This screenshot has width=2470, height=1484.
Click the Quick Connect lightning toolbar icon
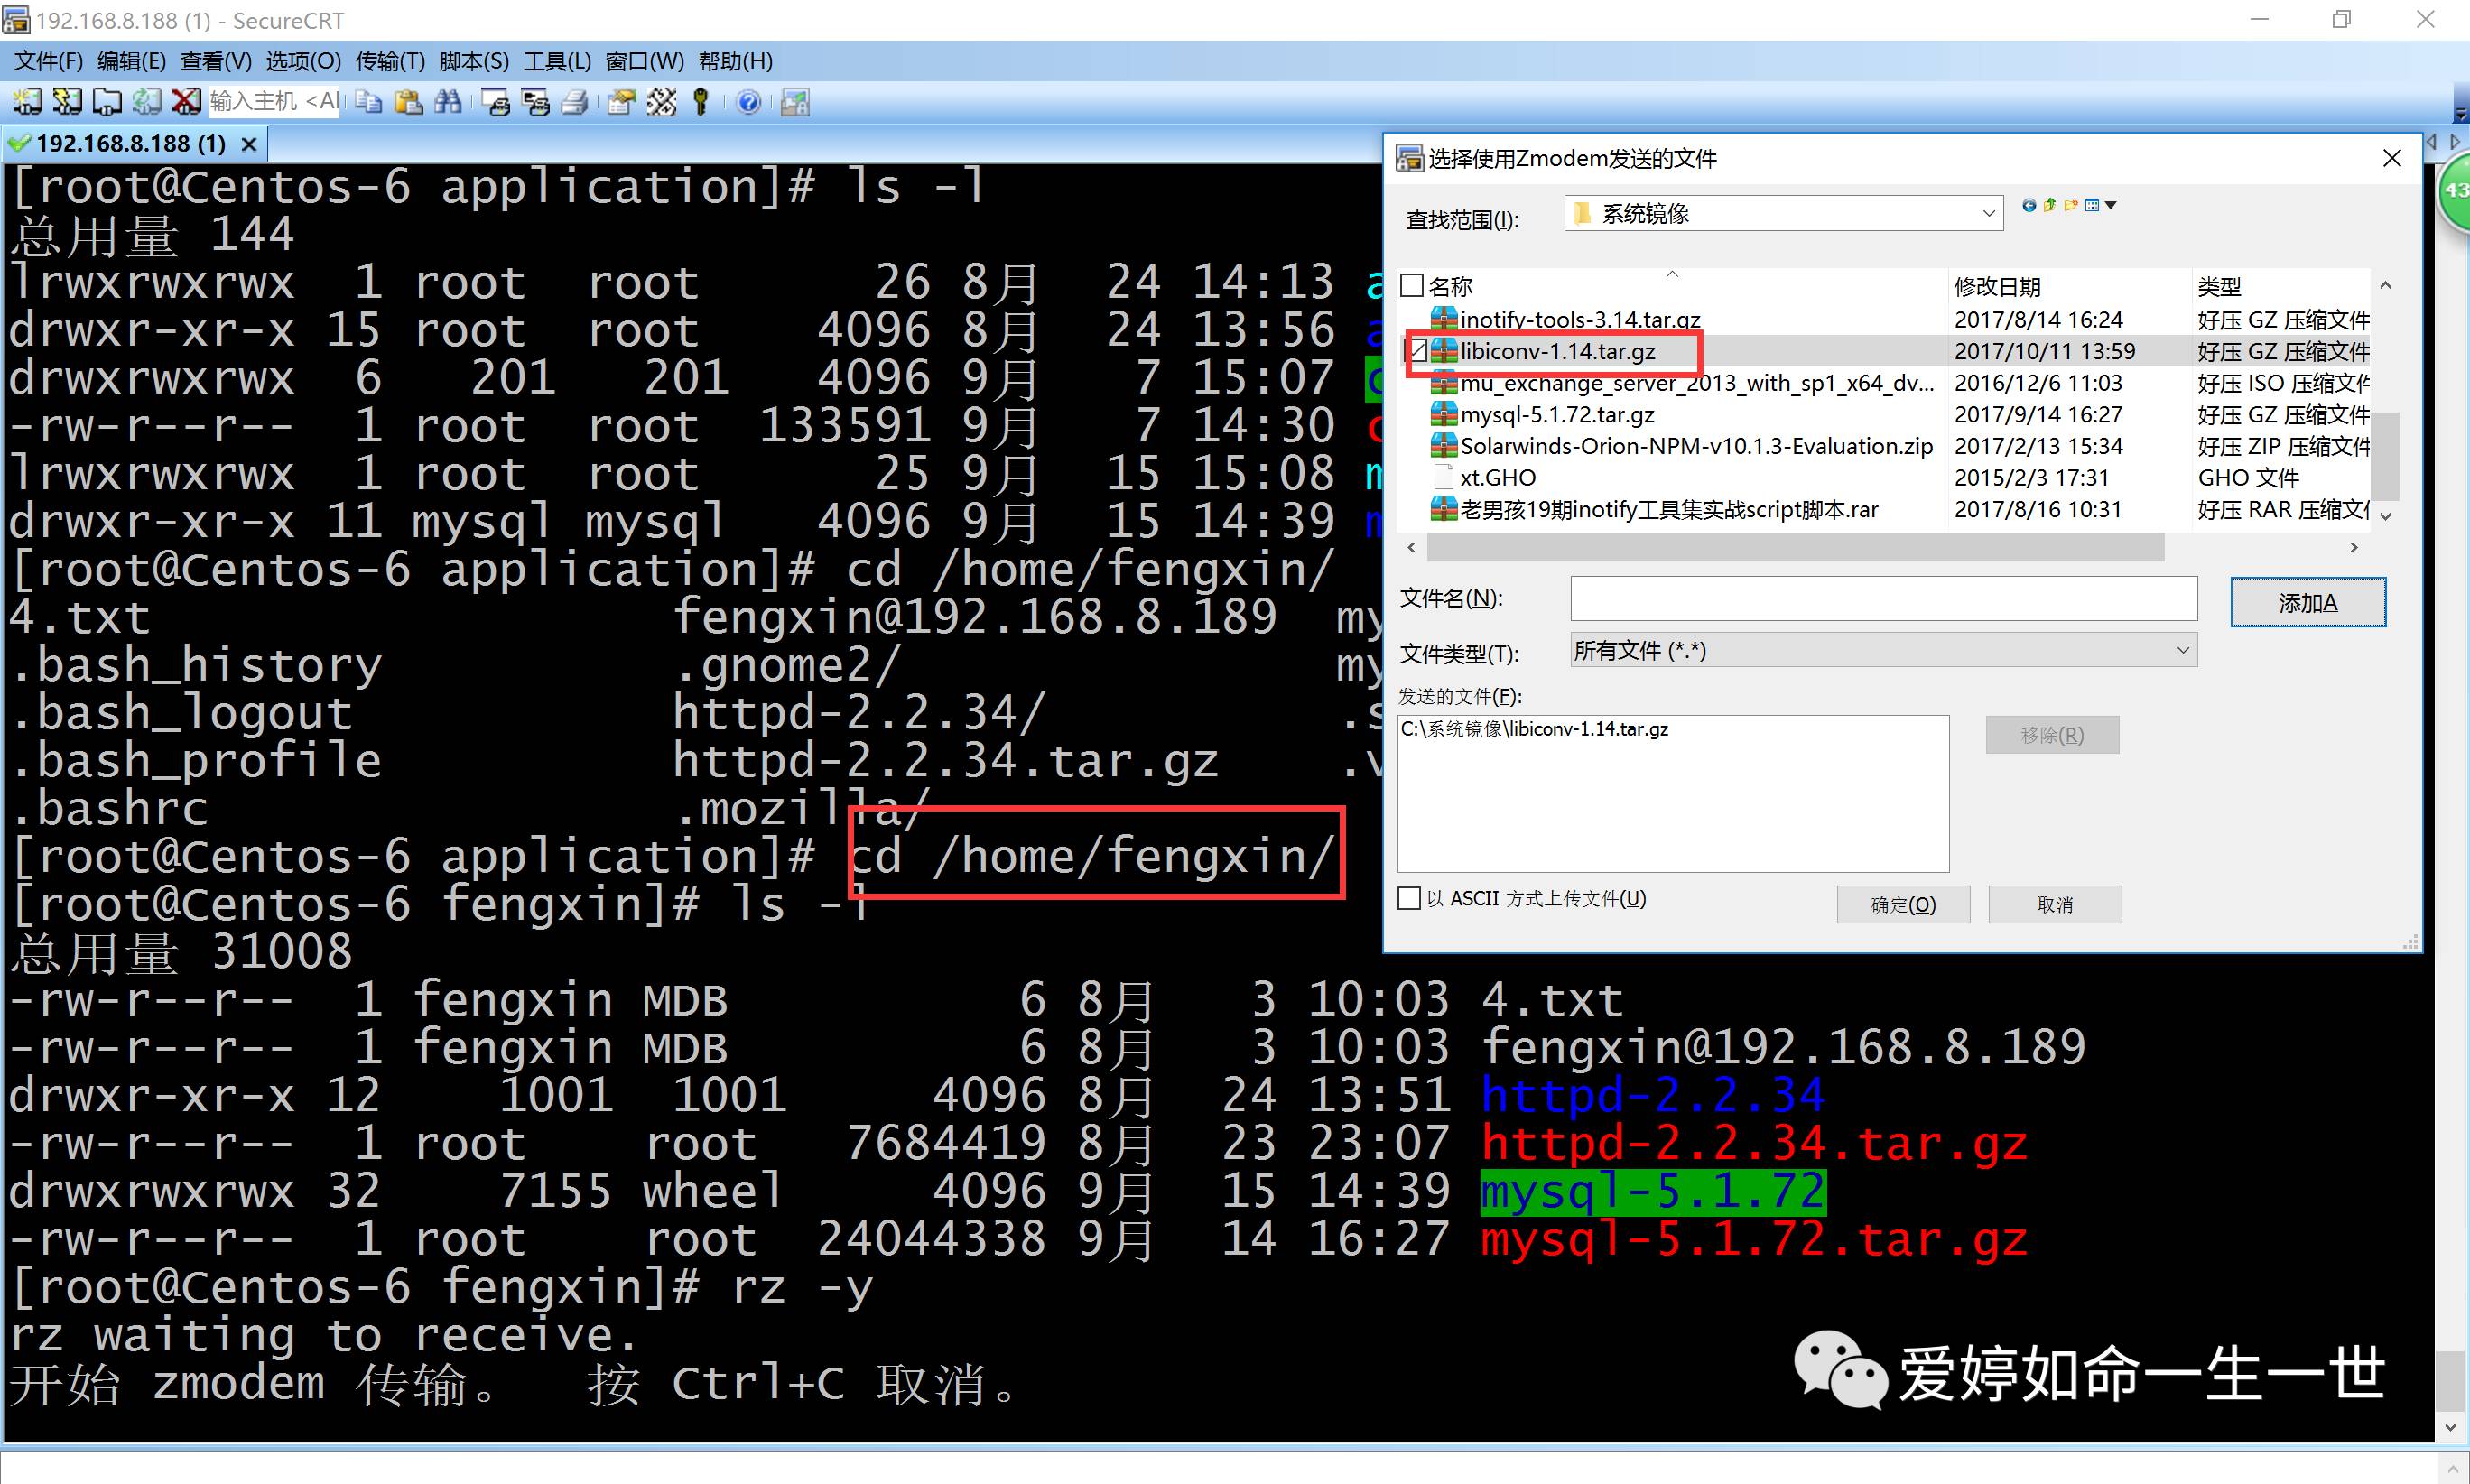(67, 101)
